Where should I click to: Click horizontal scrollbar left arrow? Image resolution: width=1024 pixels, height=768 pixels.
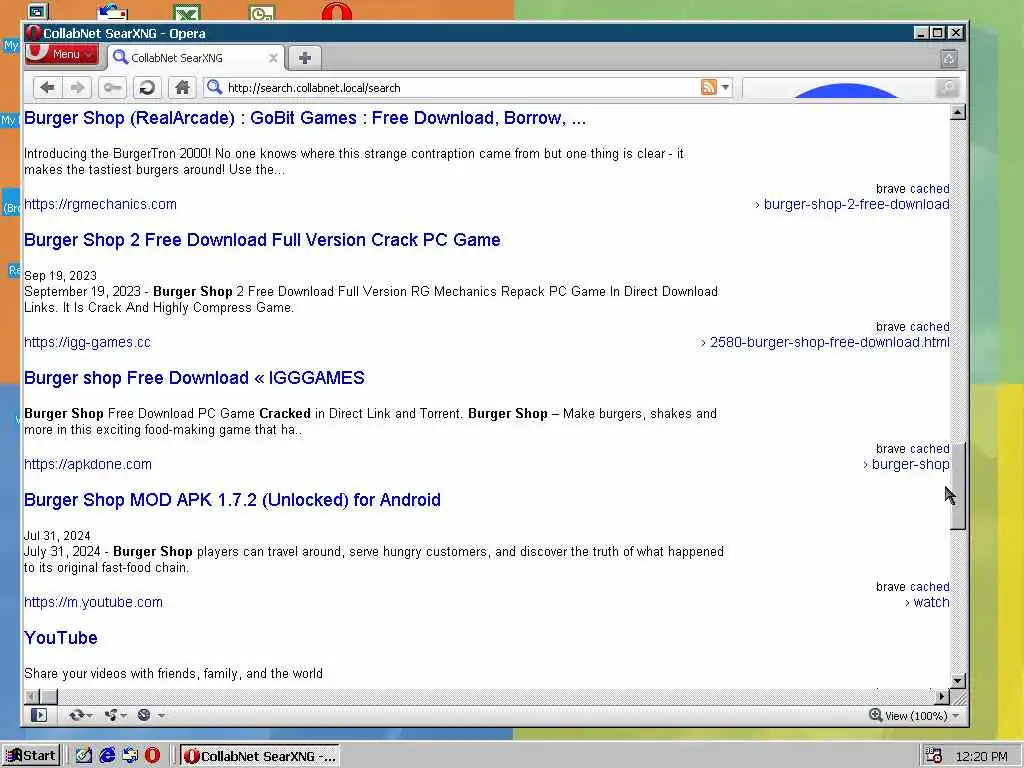tap(31, 697)
